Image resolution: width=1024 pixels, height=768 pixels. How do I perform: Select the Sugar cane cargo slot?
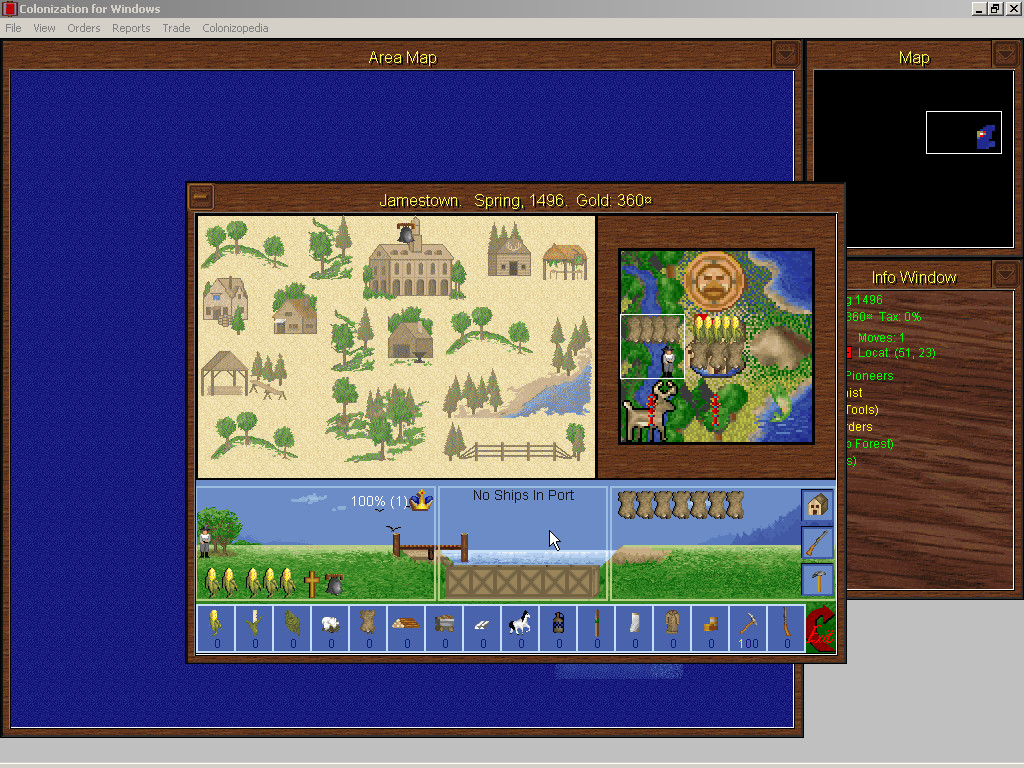click(254, 629)
